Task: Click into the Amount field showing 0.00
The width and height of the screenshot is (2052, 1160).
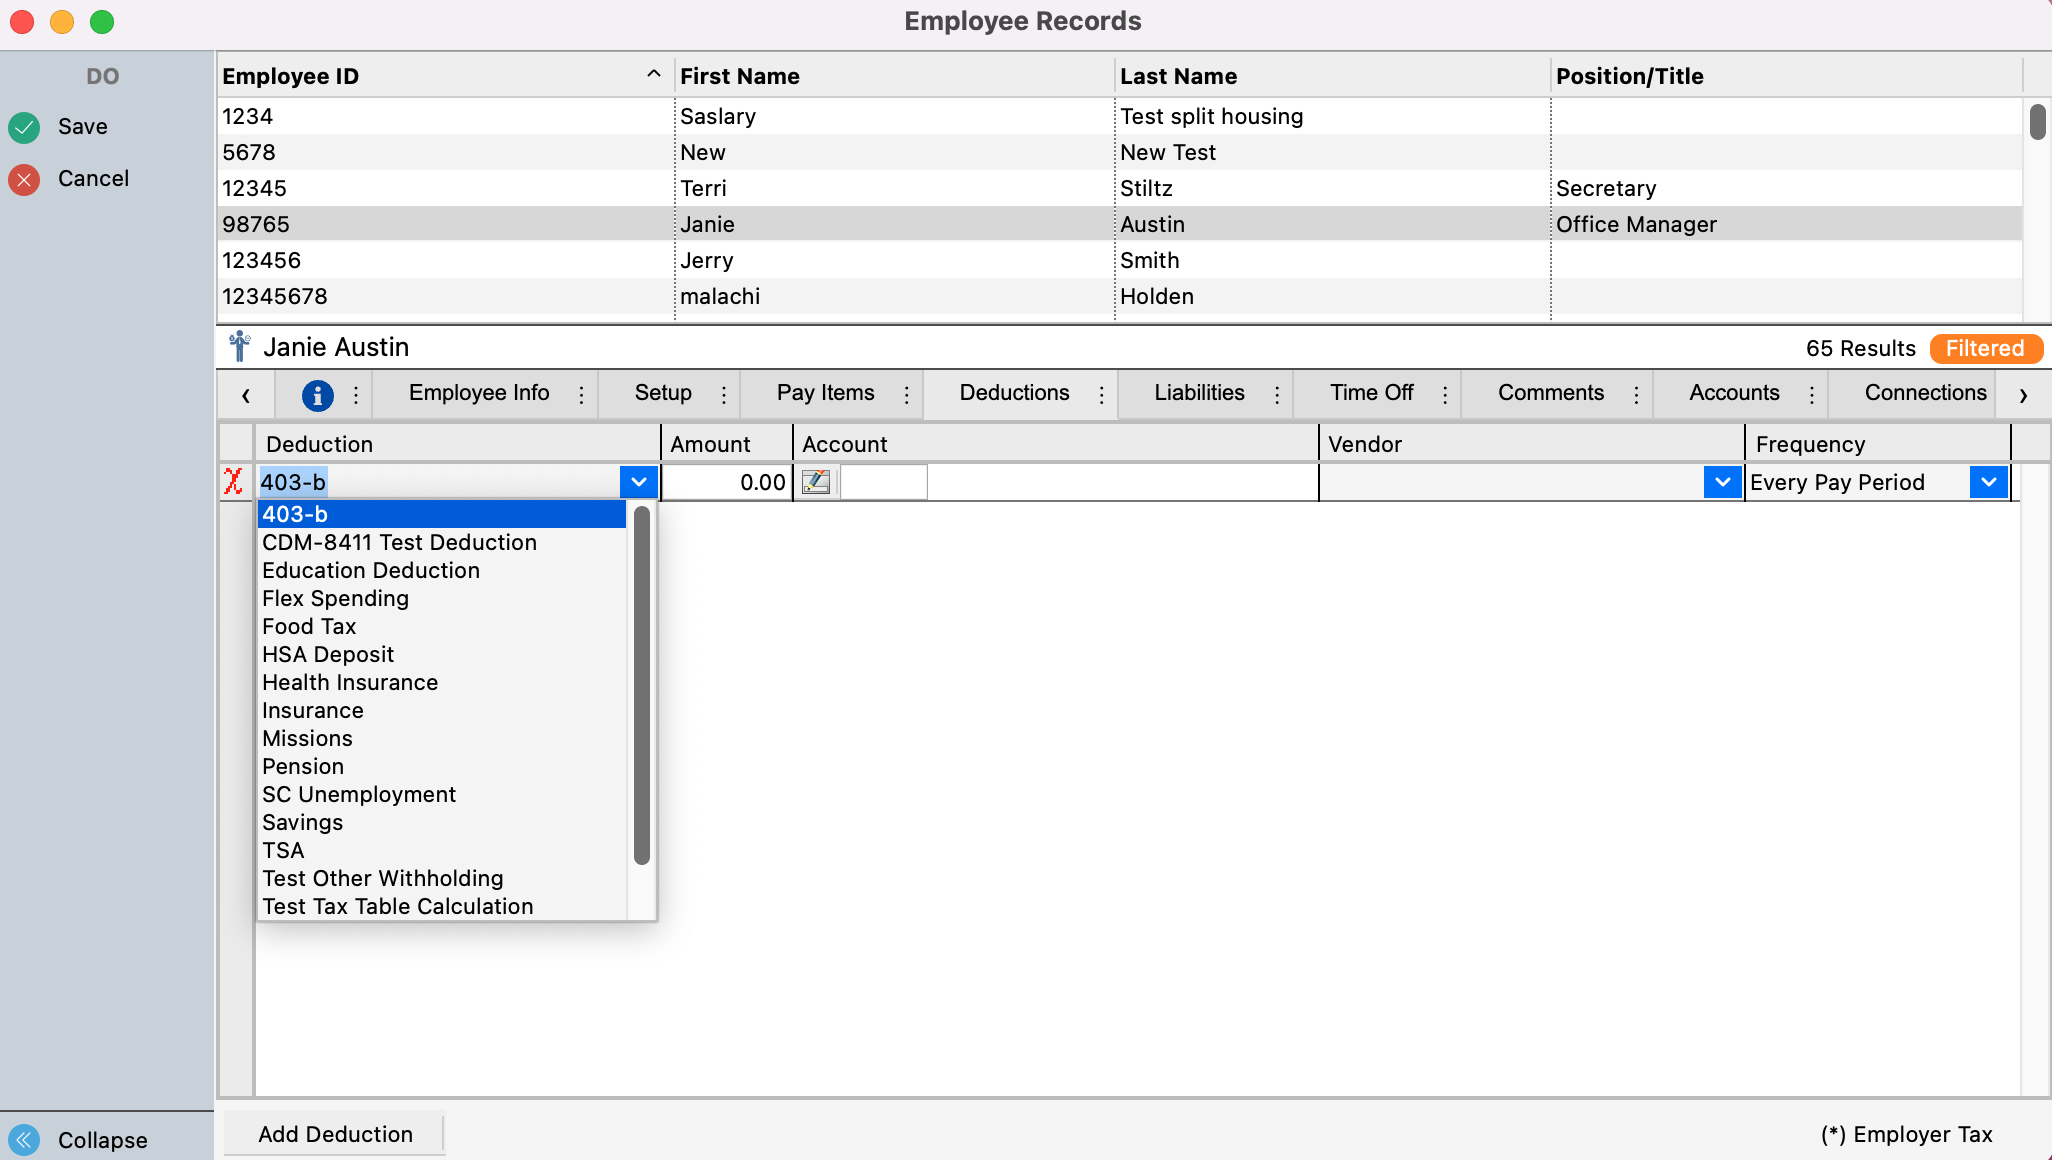Action: tap(727, 482)
